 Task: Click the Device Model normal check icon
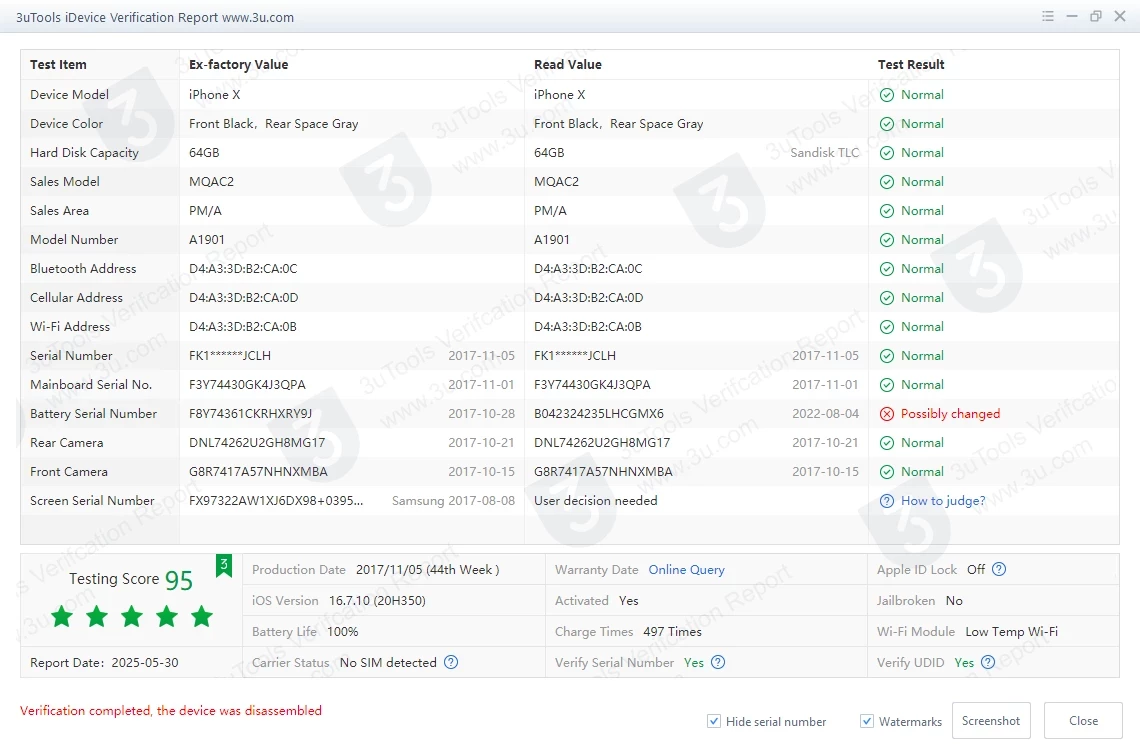click(887, 94)
